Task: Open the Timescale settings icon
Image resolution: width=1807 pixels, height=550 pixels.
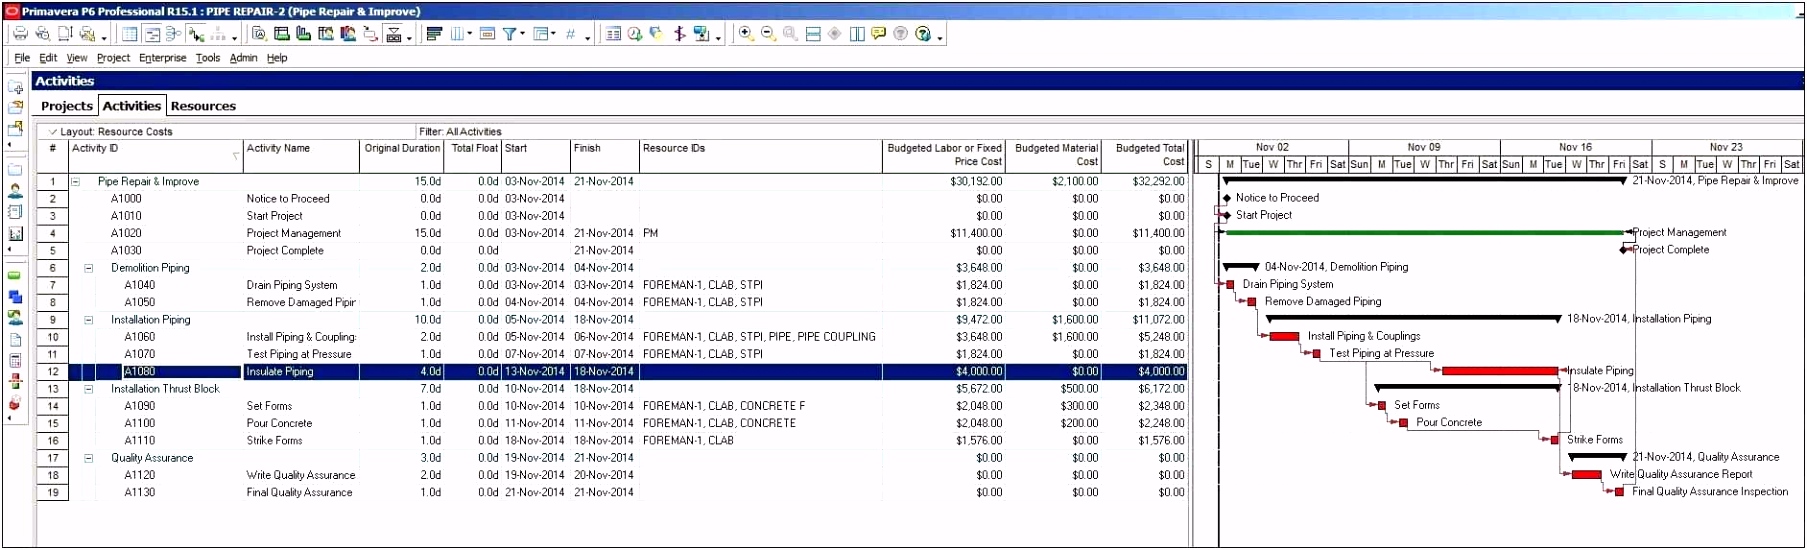Action: point(487,33)
